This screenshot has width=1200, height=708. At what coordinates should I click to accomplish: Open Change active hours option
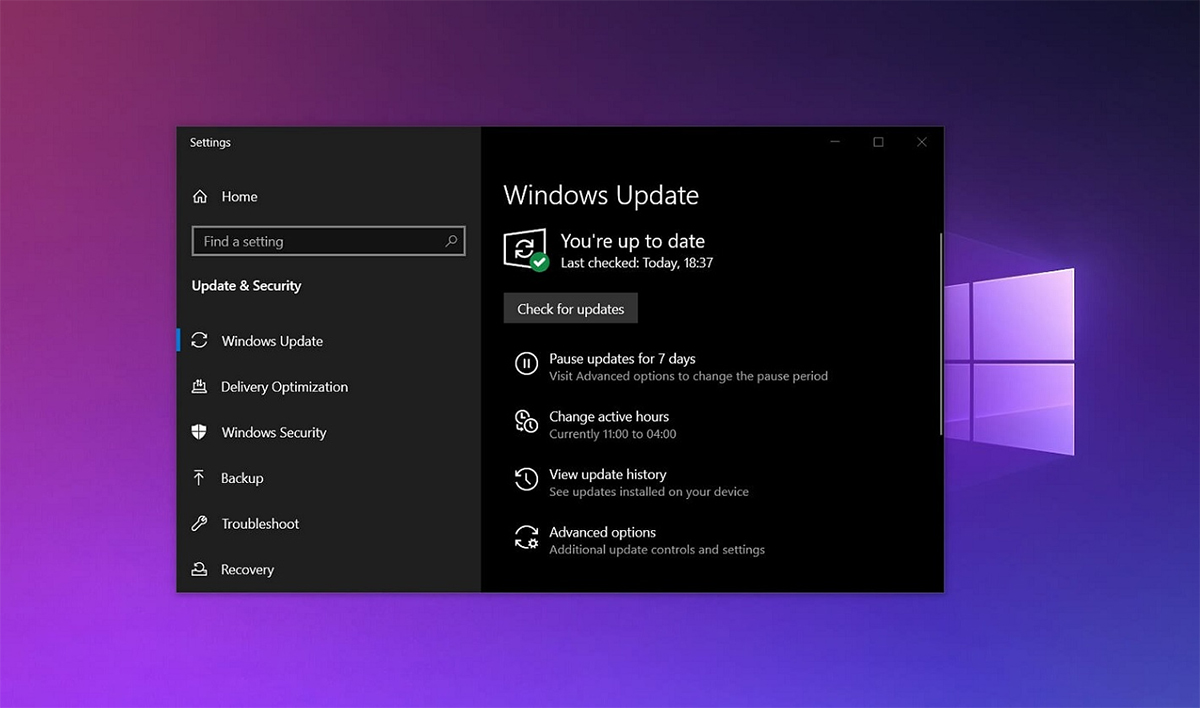[x=608, y=416]
